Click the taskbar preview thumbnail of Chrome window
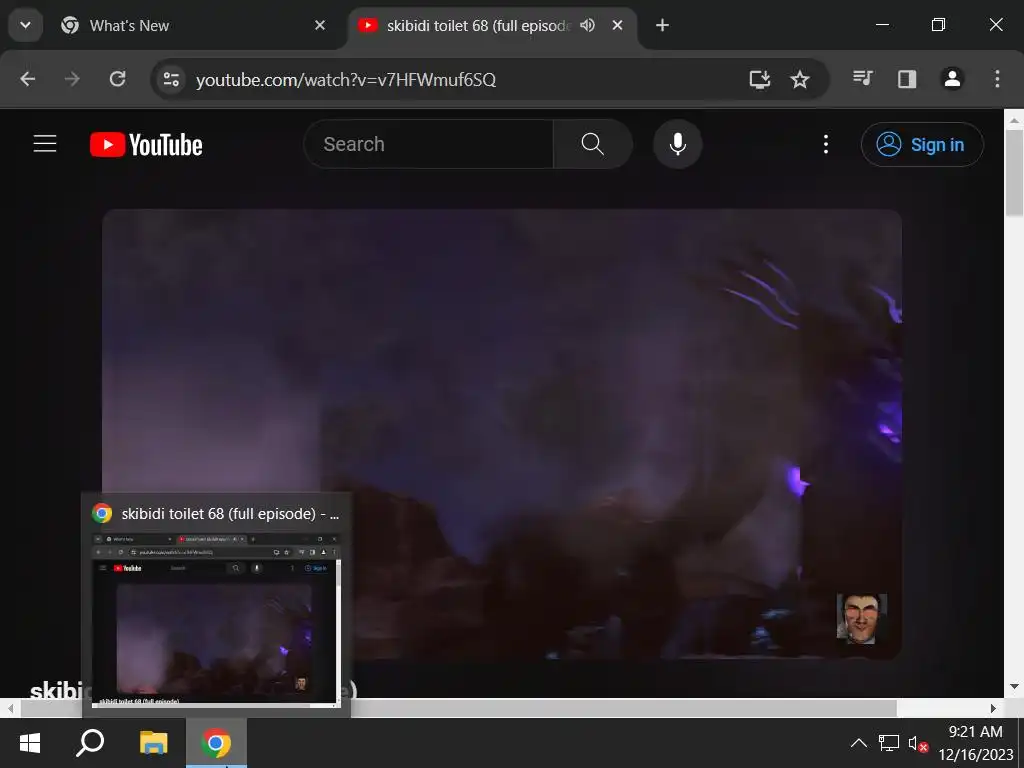Image resolution: width=1024 pixels, height=768 pixels. [x=216, y=619]
